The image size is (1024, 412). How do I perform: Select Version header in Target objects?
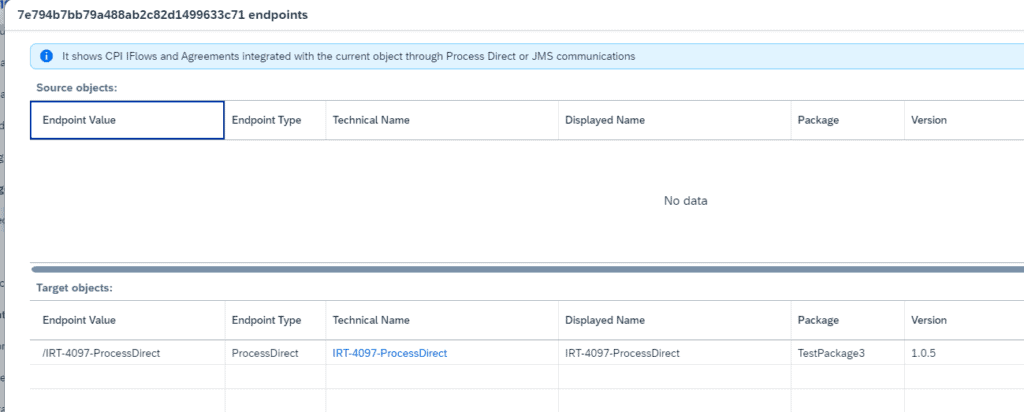(964, 321)
